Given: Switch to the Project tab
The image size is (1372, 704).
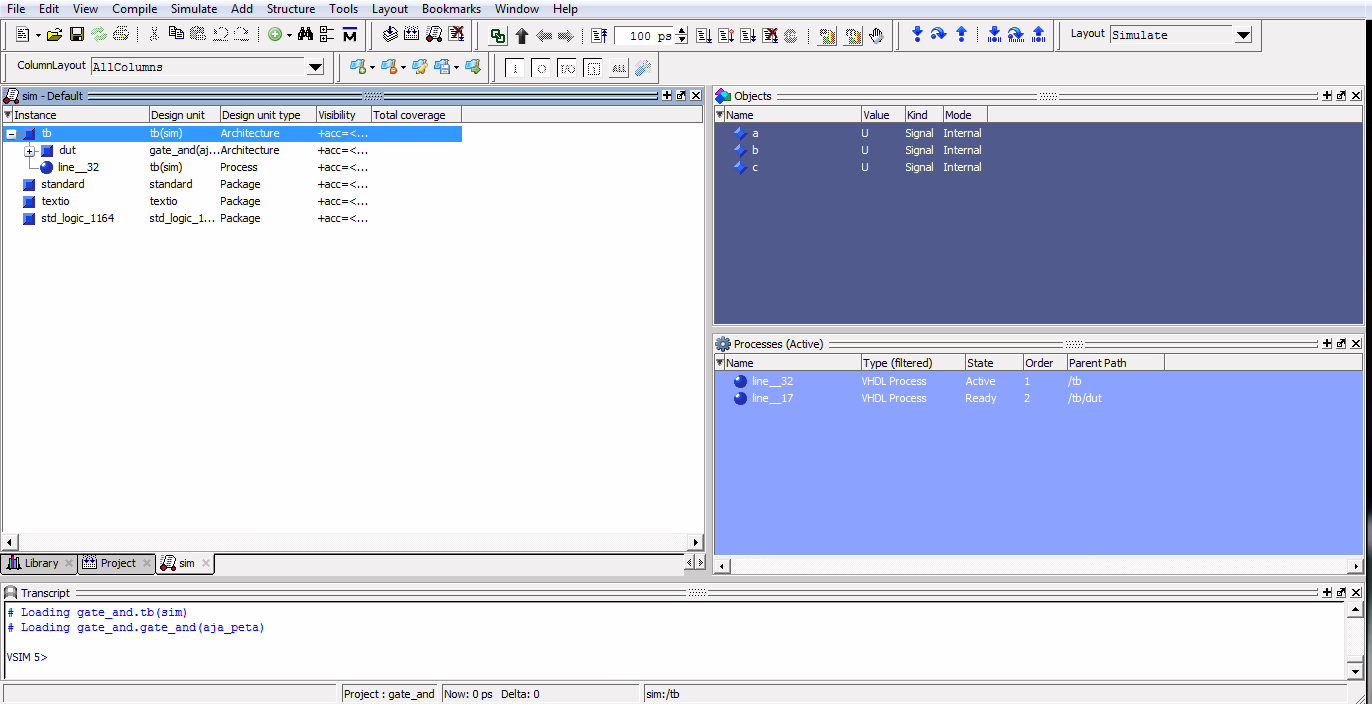Looking at the screenshot, I should click(x=117, y=564).
